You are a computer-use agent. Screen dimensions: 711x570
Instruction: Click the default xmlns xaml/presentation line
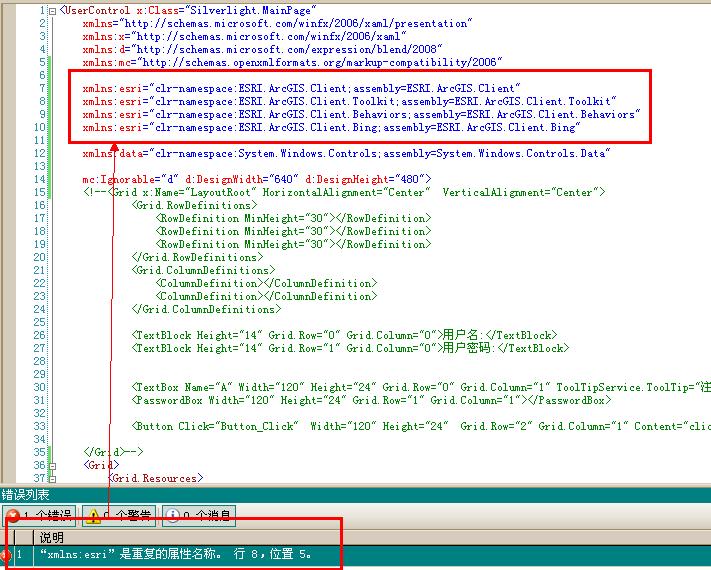point(277,23)
